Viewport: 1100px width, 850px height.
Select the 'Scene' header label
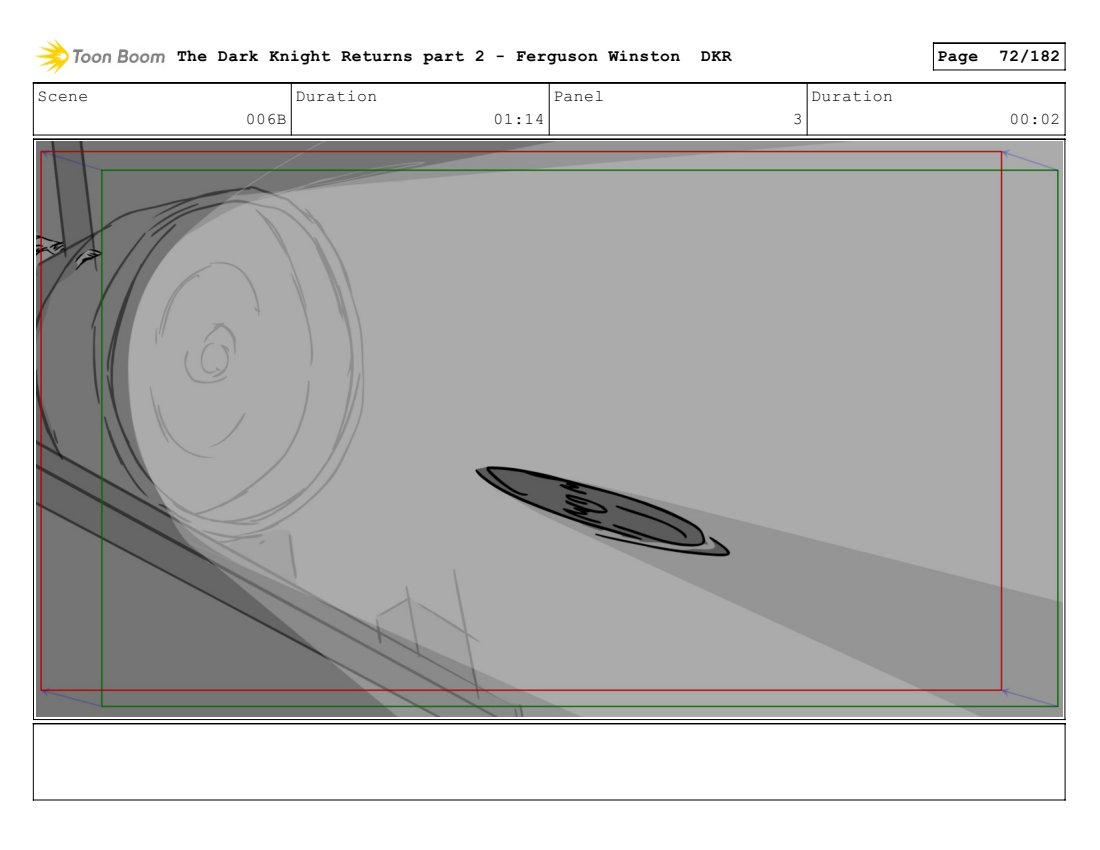(62, 96)
